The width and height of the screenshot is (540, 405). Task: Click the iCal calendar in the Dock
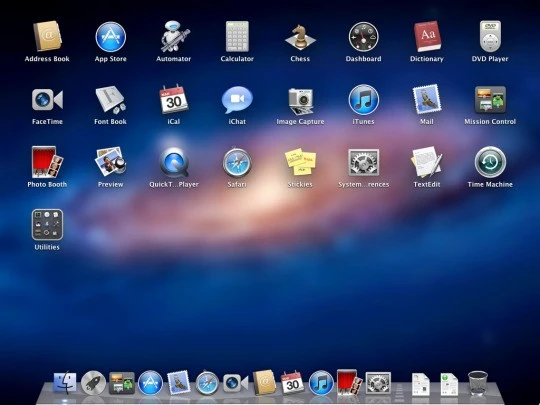(292, 382)
